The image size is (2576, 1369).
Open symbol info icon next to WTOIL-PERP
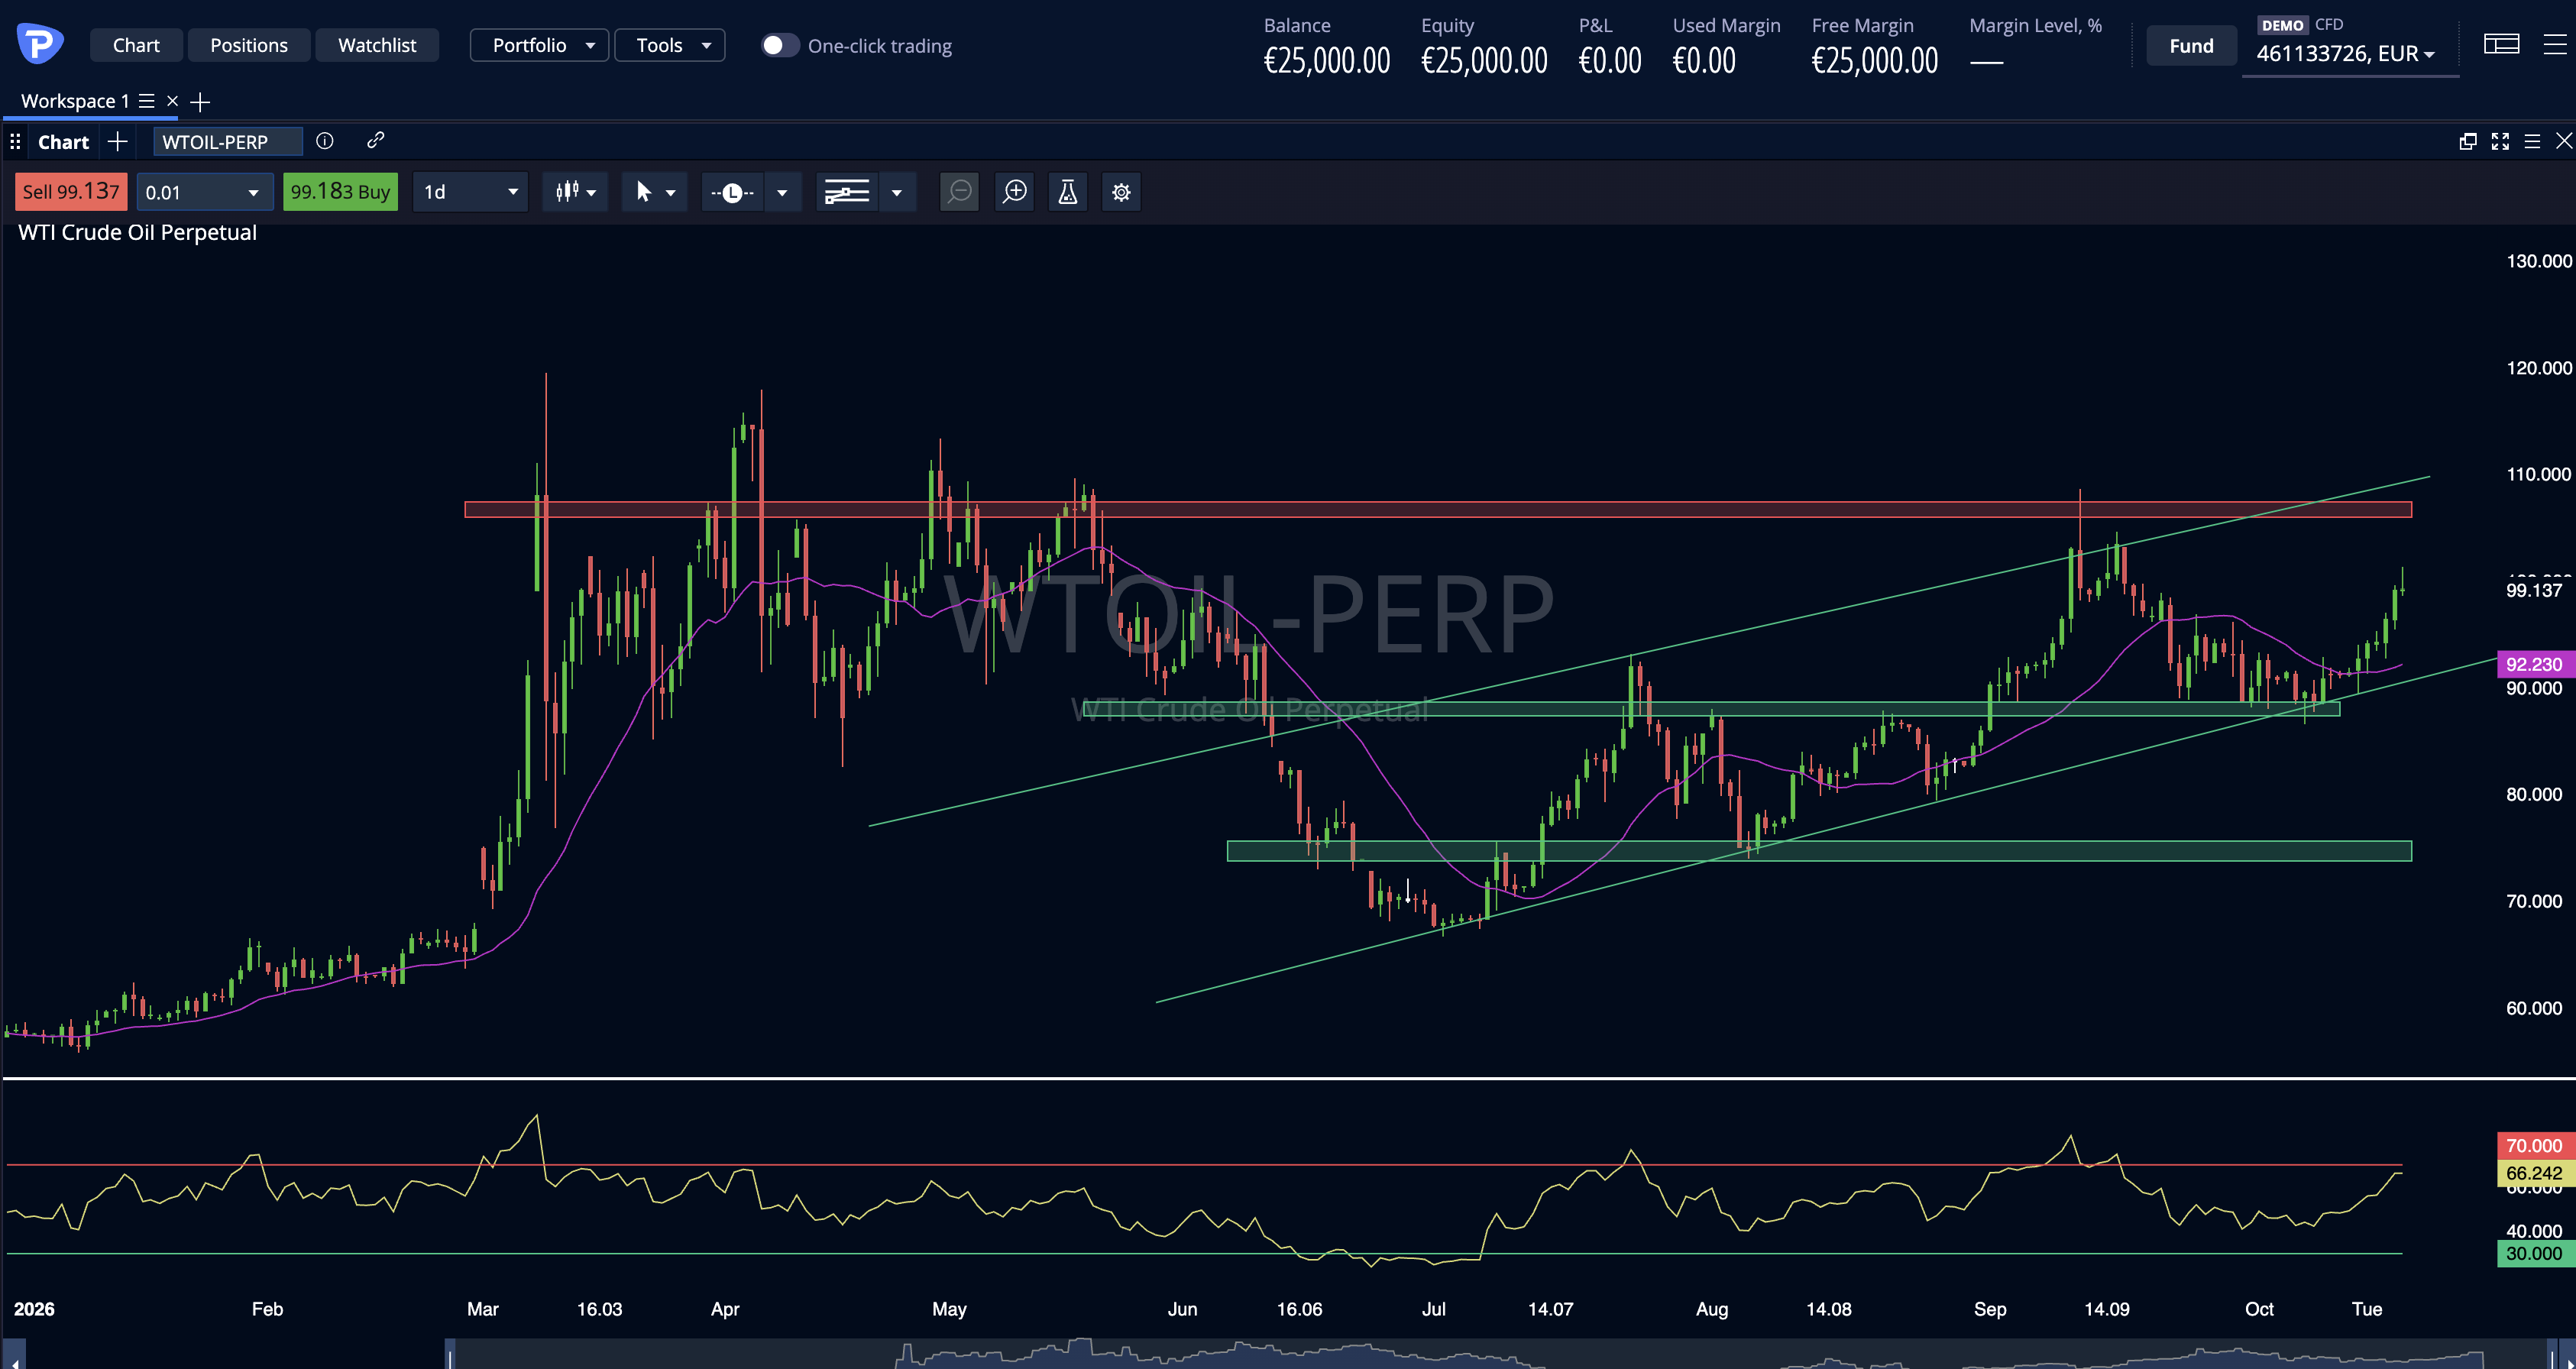[x=325, y=141]
